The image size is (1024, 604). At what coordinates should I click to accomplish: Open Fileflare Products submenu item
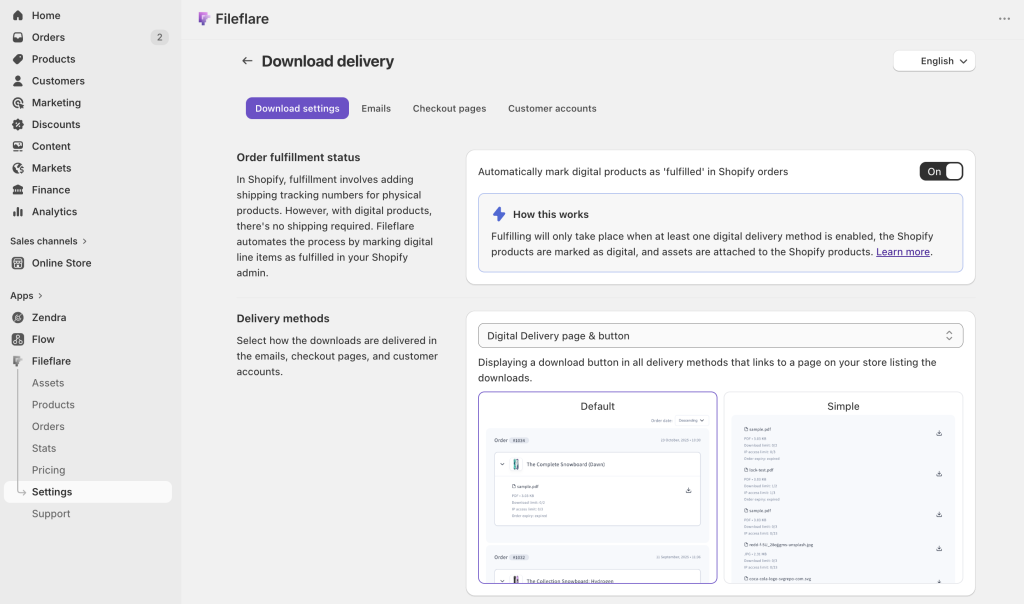(x=53, y=405)
